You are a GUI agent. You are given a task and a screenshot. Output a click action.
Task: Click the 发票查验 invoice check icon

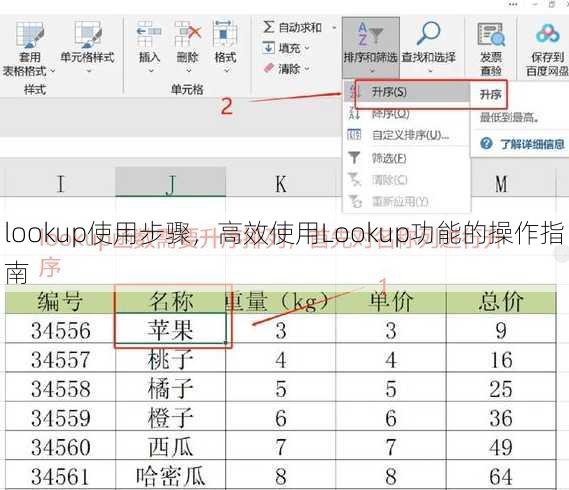pos(491,35)
